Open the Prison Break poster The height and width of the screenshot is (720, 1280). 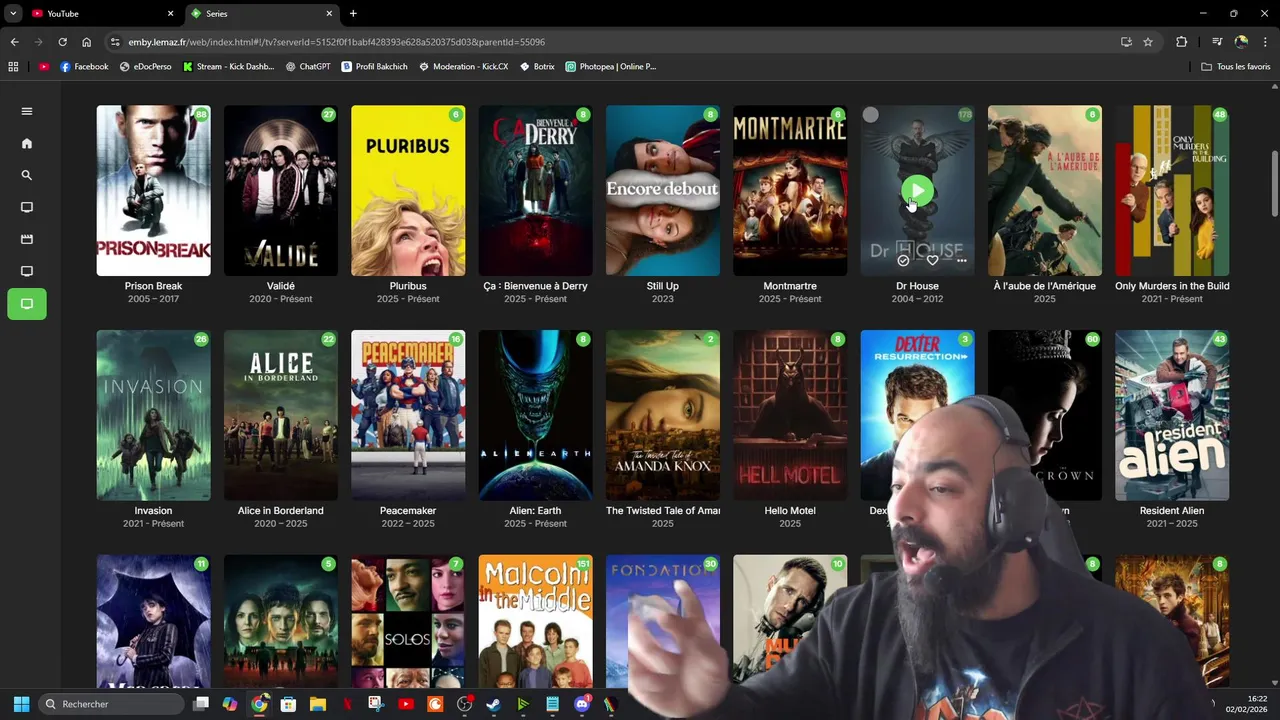pyautogui.click(x=153, y=190)
